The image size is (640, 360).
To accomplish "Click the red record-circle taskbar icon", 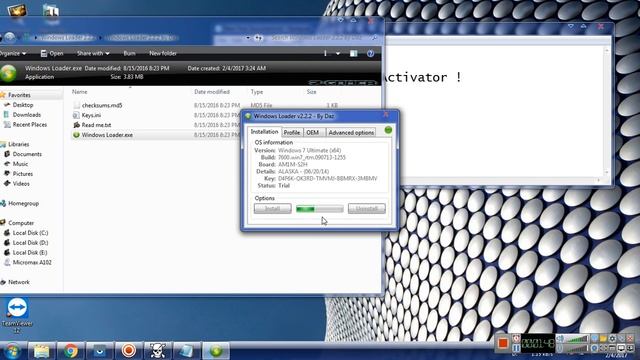I will pos(129,351).
